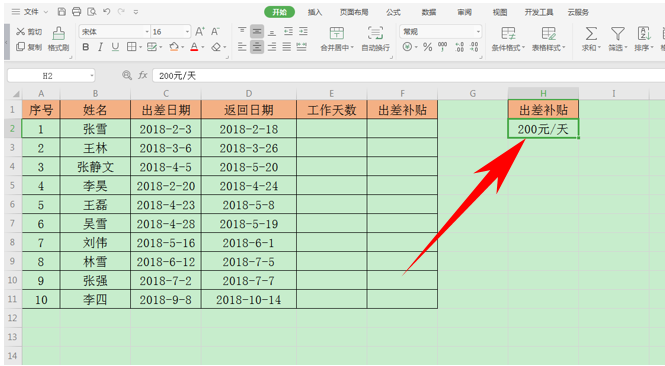Viewport: 665px width, 366px height.
Task: Toggle center horizontal alignment
Action: [x=257, y=47]
